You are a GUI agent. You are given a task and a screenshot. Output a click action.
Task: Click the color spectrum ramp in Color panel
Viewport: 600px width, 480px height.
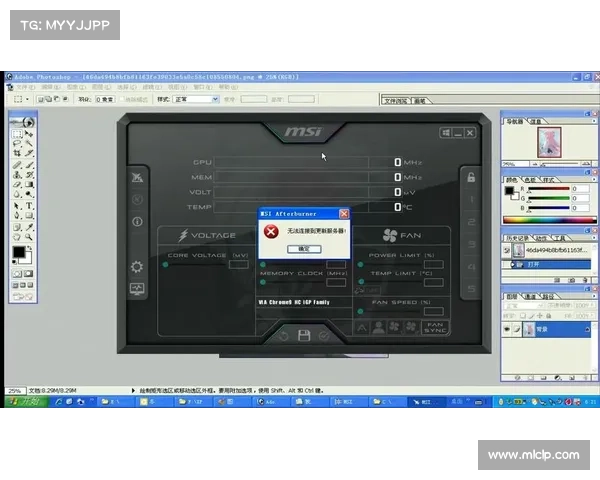tap(549, 220)
